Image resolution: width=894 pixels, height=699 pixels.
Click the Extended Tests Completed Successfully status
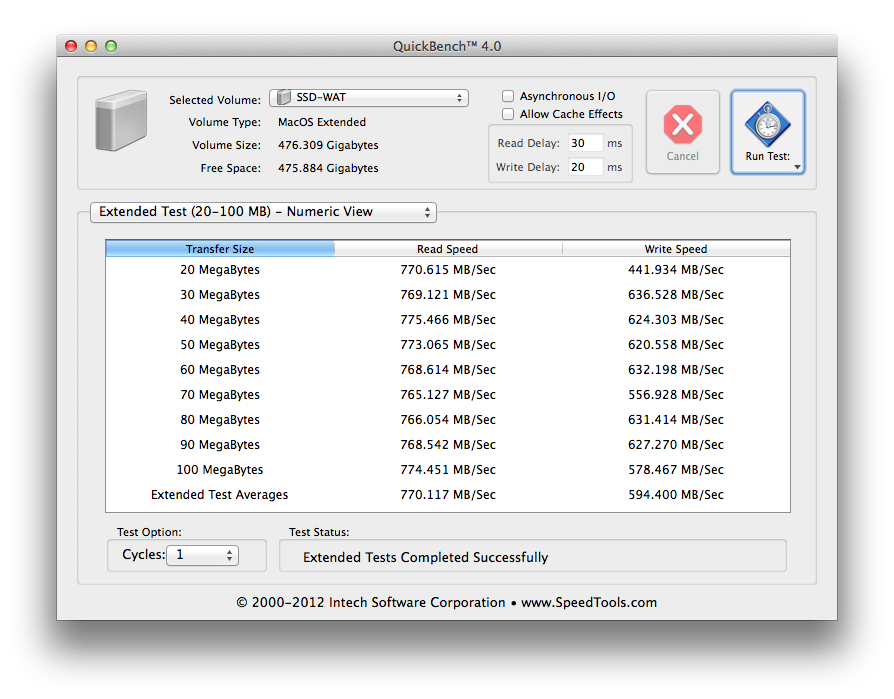tap(425, 558)
